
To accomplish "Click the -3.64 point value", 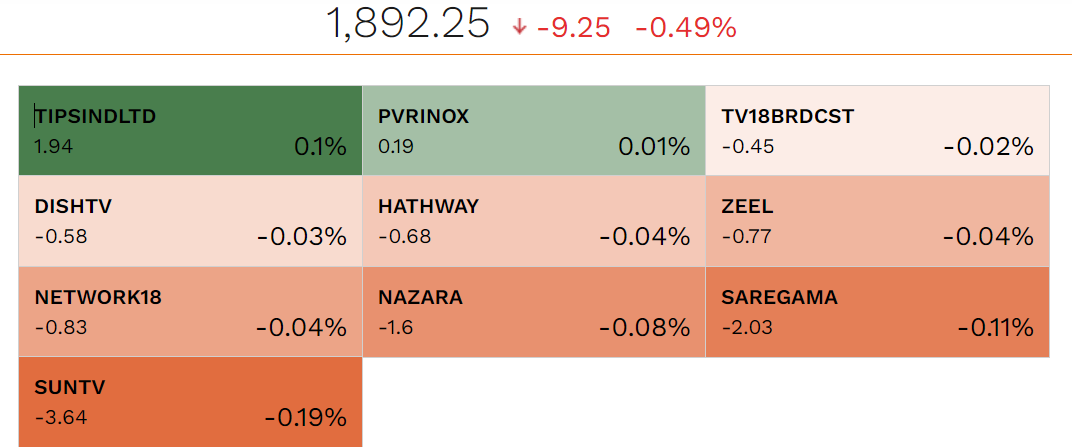I will (x=60, y=417).
